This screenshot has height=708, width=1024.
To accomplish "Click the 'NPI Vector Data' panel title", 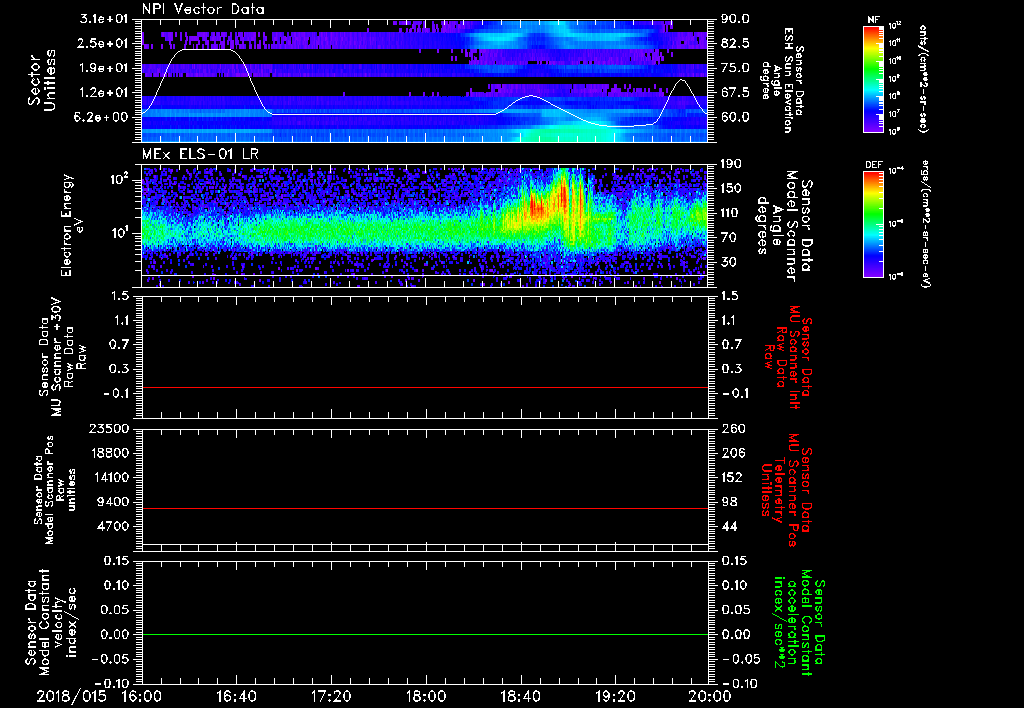I will tap(203, 9).
